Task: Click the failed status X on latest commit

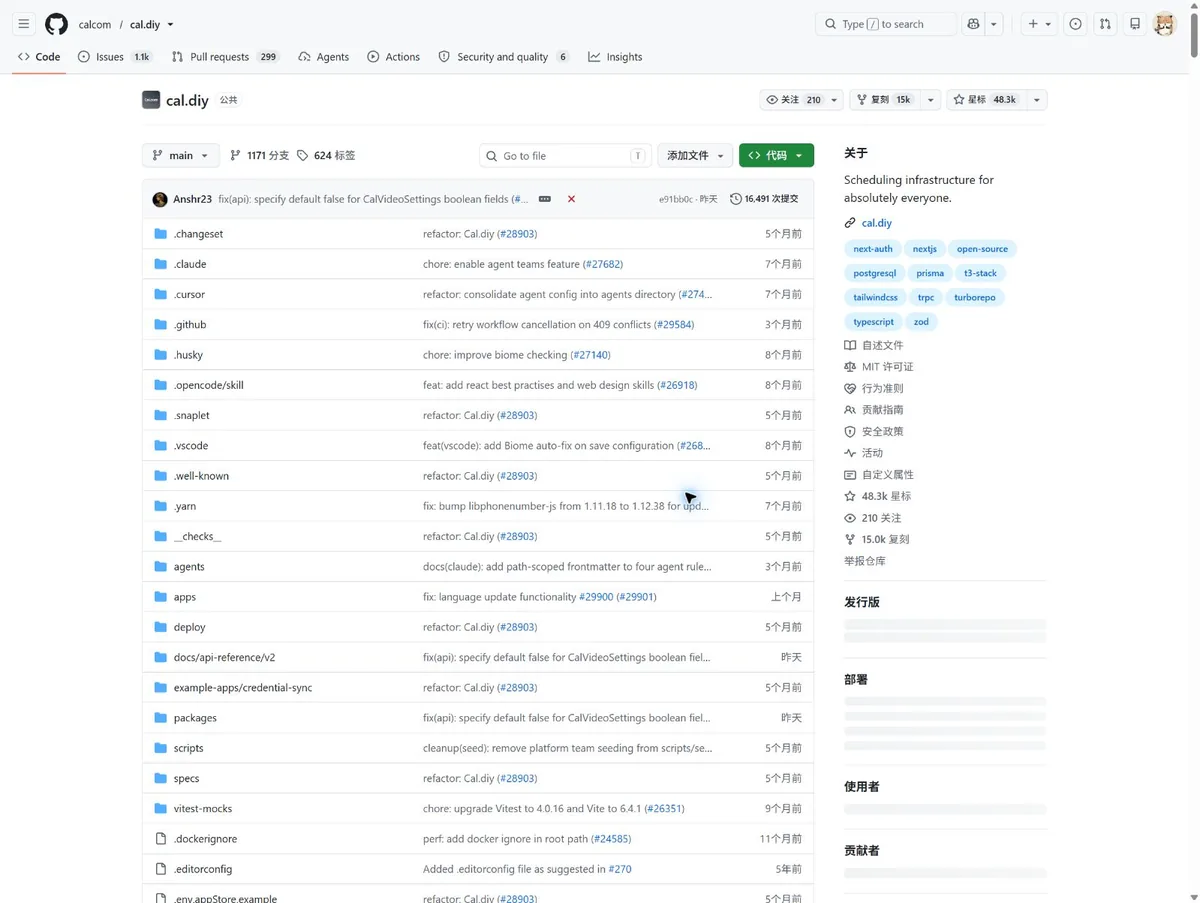Action: pyautogui.click(x=571, y=199)
